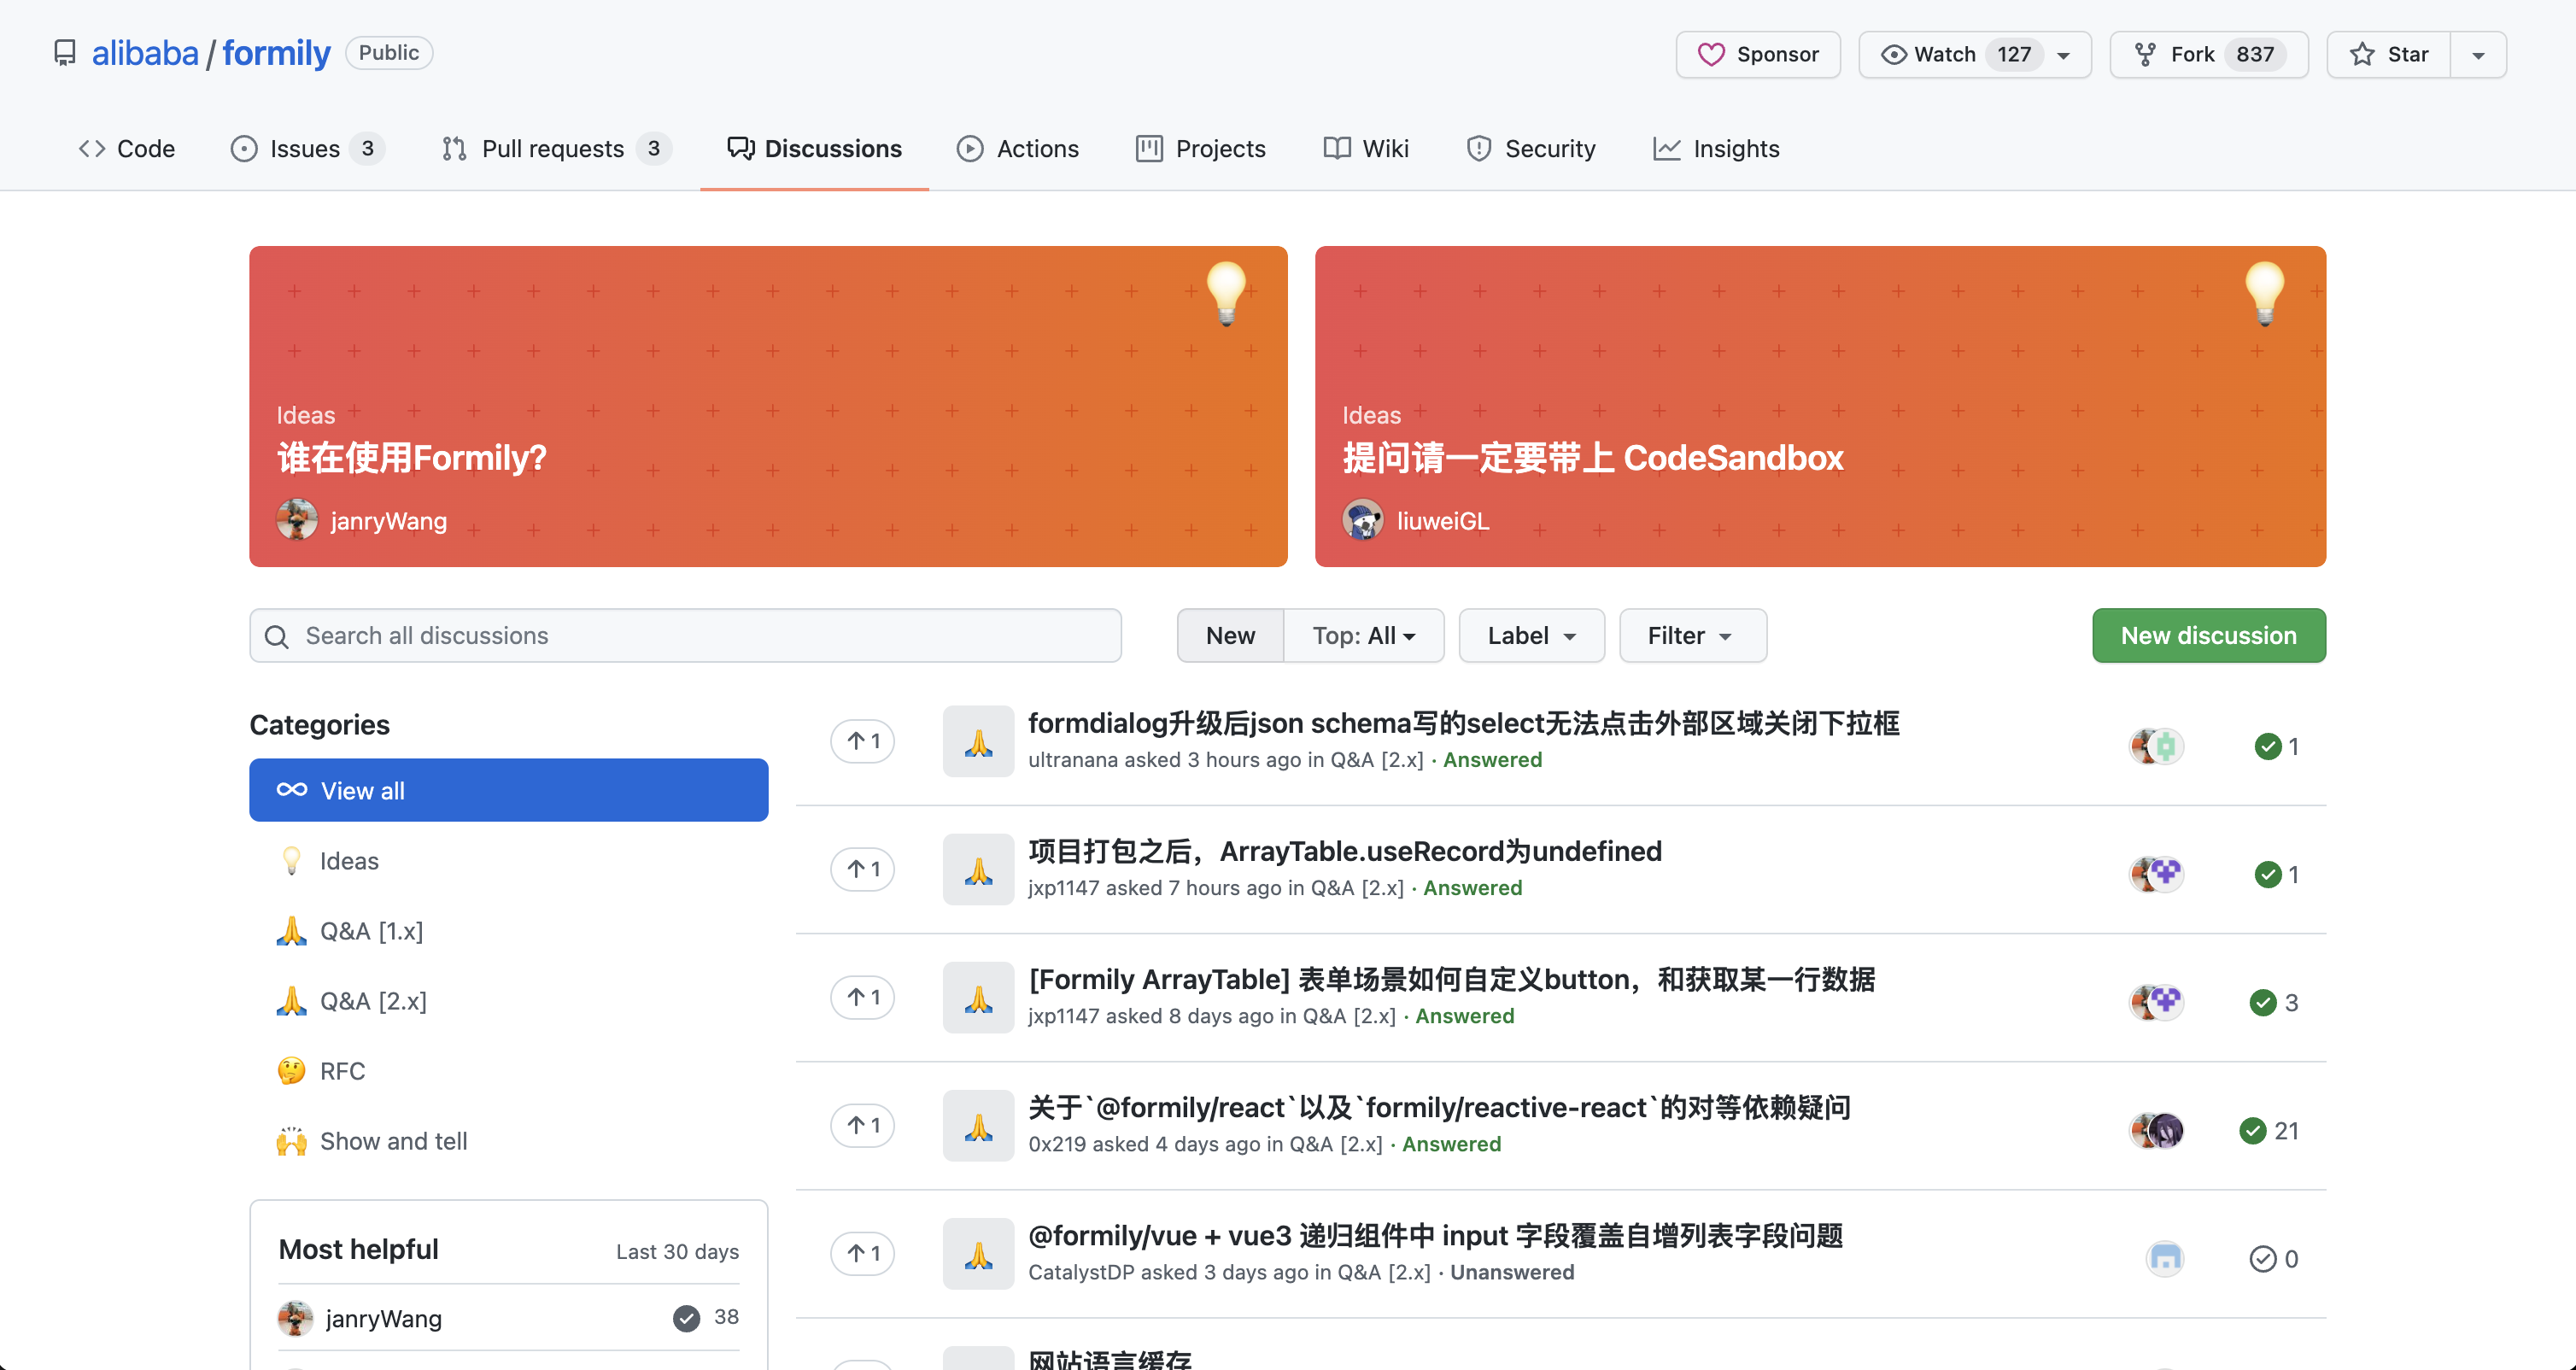Select the Q&A [1.x] category
Viewport: 2576px width, 1370px height.
[508, 930]
